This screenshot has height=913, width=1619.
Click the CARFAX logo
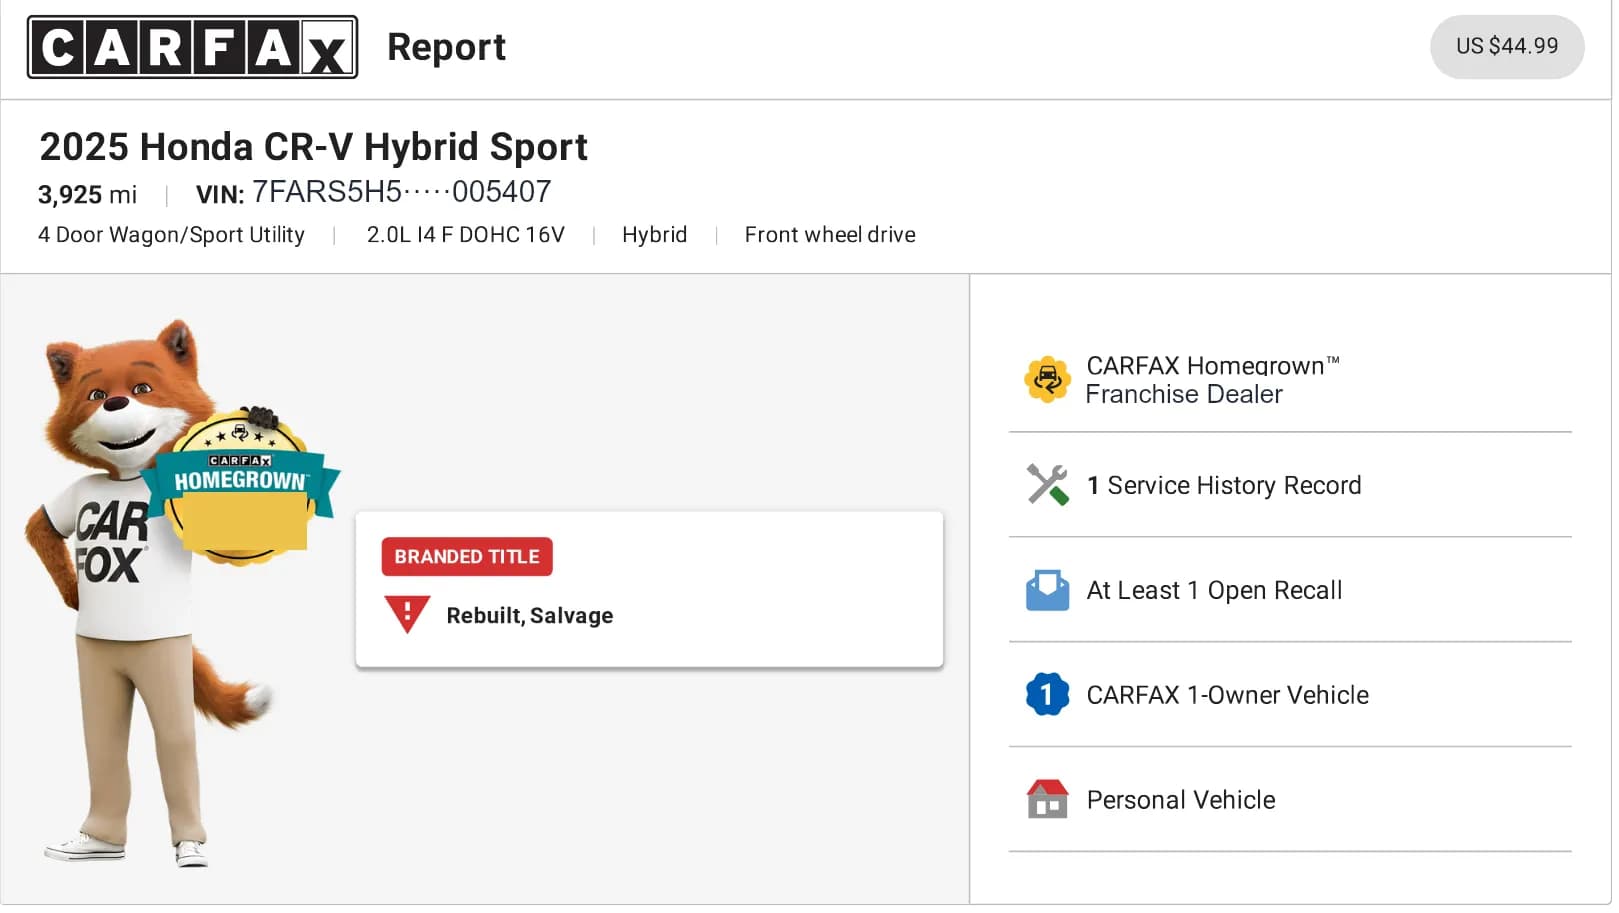(192, 47)
